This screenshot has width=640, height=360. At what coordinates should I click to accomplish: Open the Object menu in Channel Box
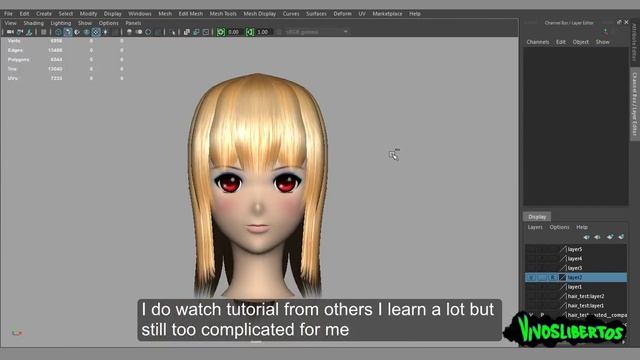click(580, 42)
